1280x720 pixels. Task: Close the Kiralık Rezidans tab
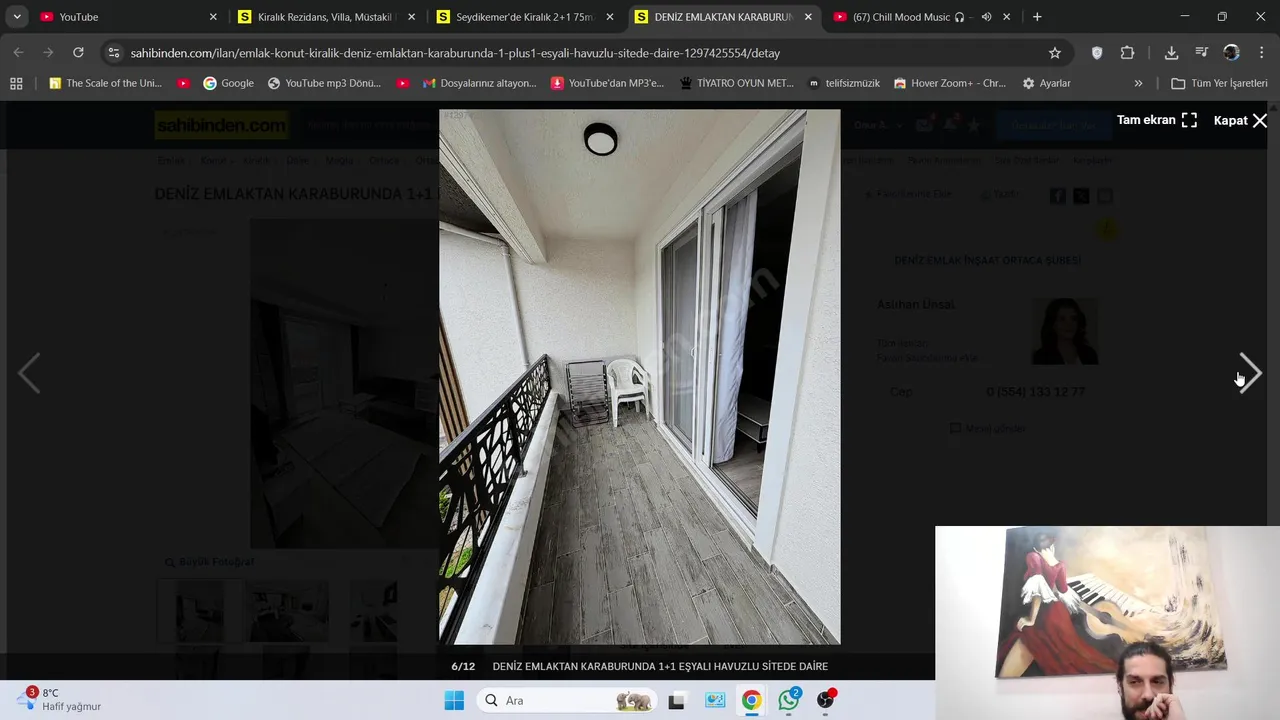(411, 17)
